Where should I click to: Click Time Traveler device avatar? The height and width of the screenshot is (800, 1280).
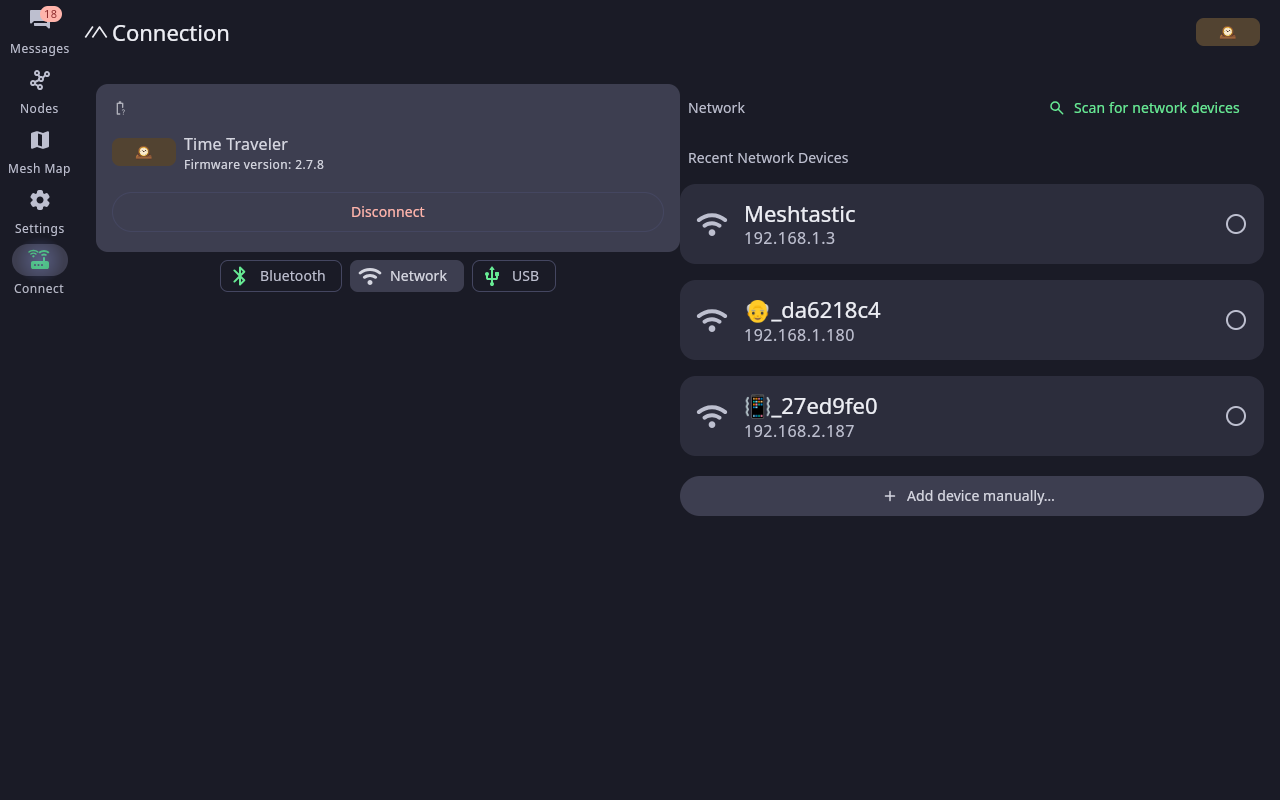[x=144, y=152]
